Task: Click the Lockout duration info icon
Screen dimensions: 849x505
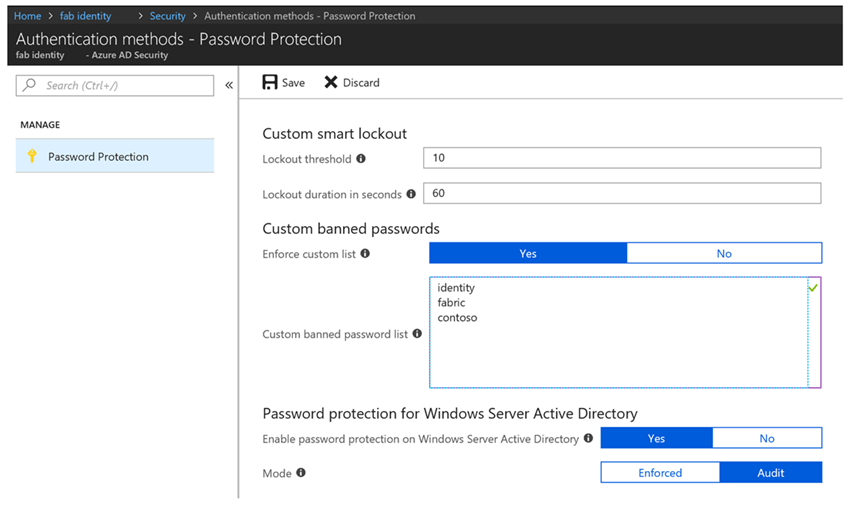Action: tap(411, 194)
